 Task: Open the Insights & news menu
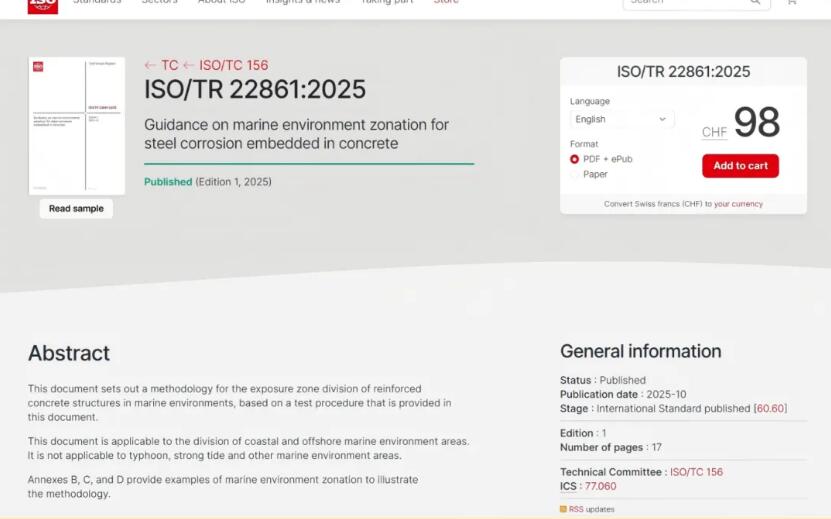302,3
